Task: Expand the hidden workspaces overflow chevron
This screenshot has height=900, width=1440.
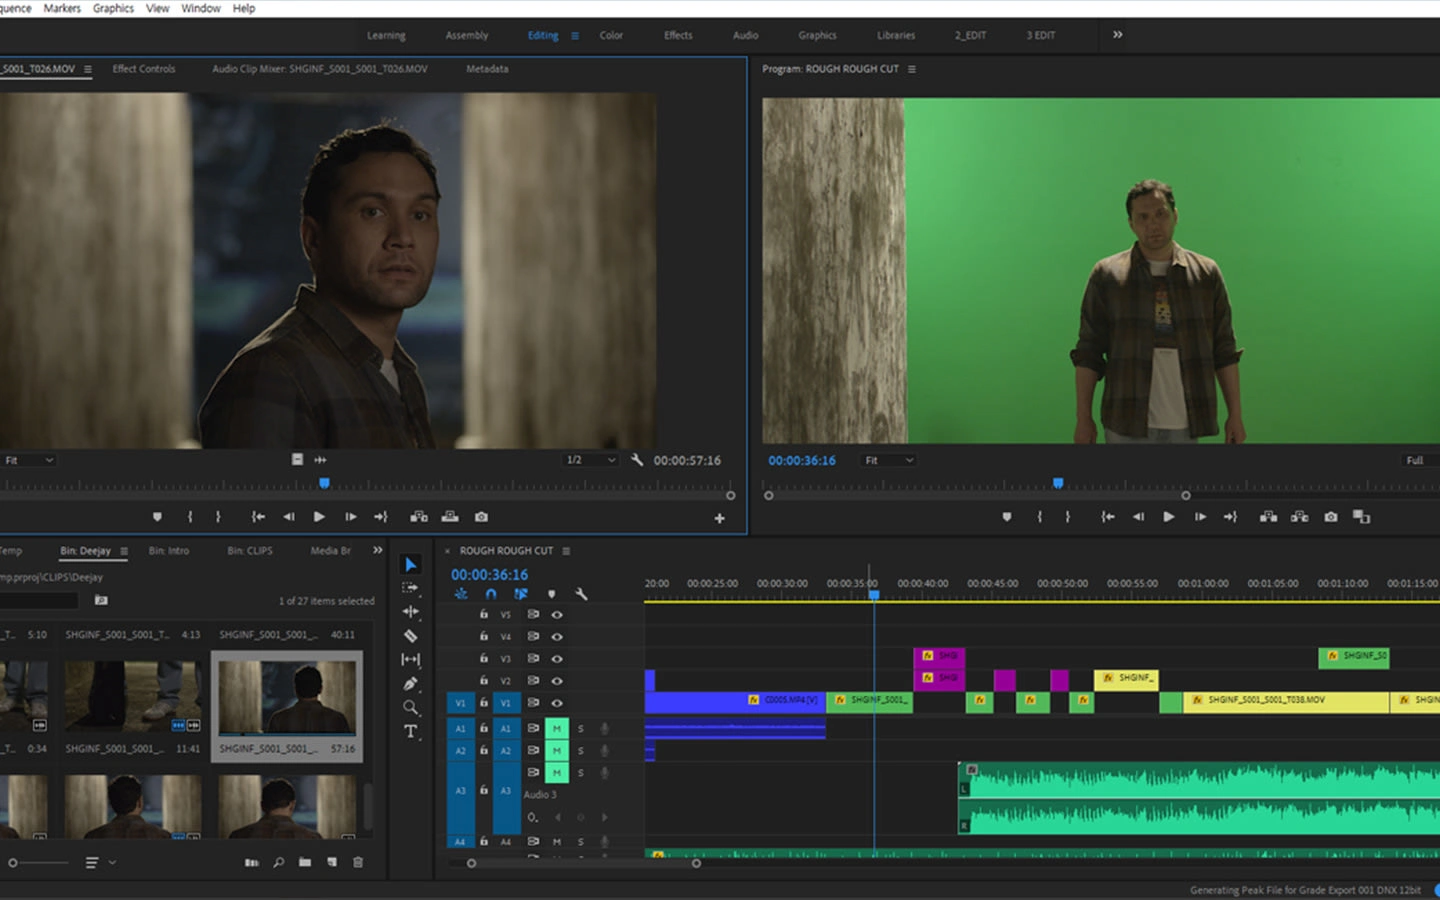Action: [x=1117, y=35]
